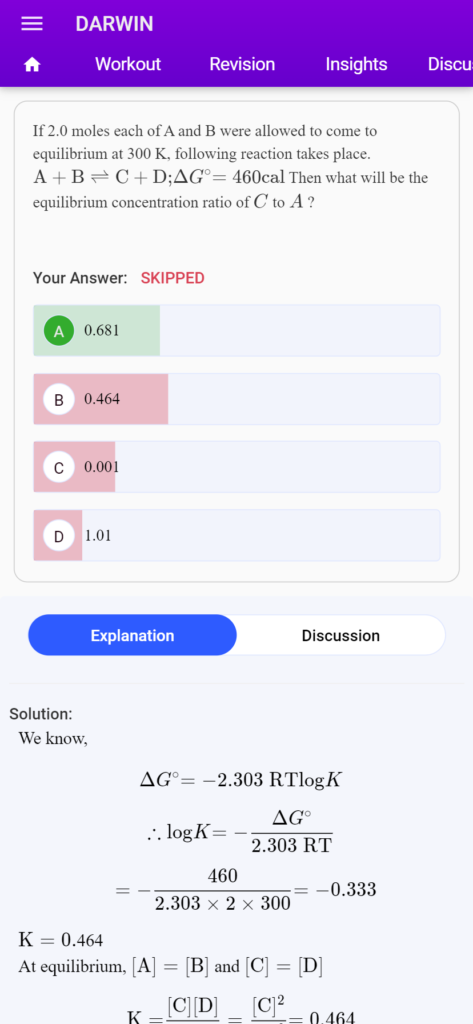Go to the home icon tab
The image size is (473, 1024).
point(31,65)
